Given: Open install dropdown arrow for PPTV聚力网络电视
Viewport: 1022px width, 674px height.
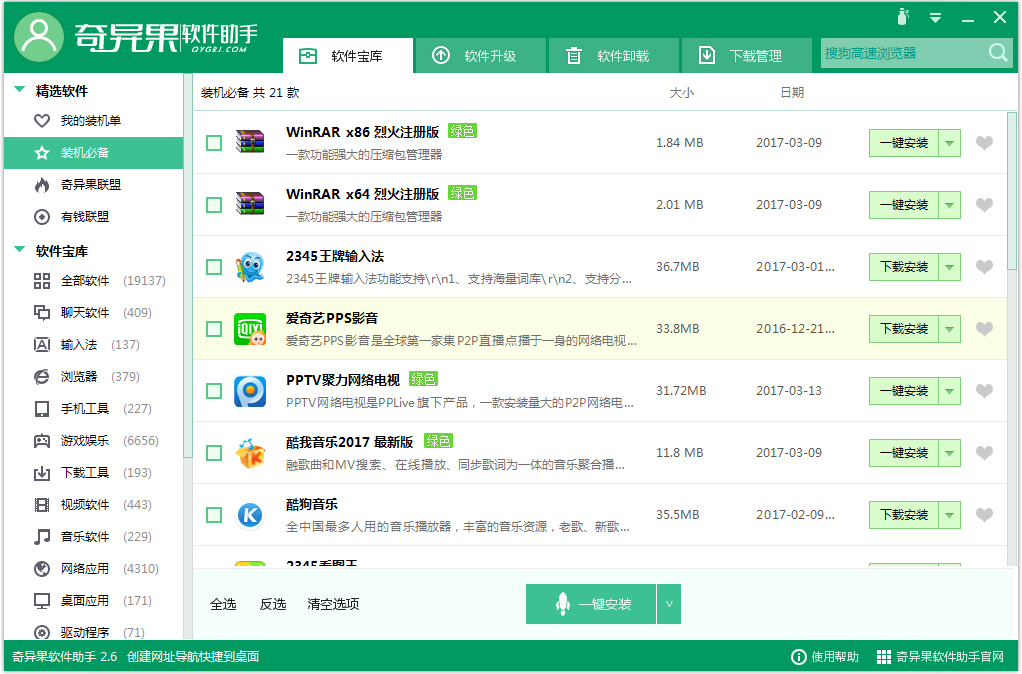Looking at the screenshot, I should pyautogui.click(x=950, y=390).
